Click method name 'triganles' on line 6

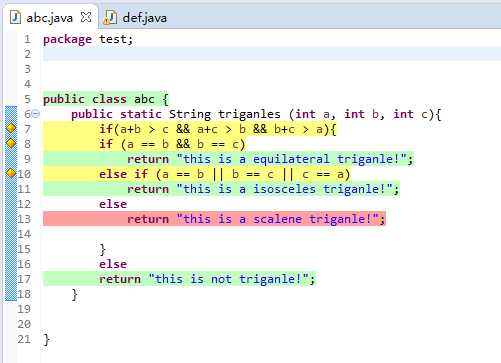(249, 114)
